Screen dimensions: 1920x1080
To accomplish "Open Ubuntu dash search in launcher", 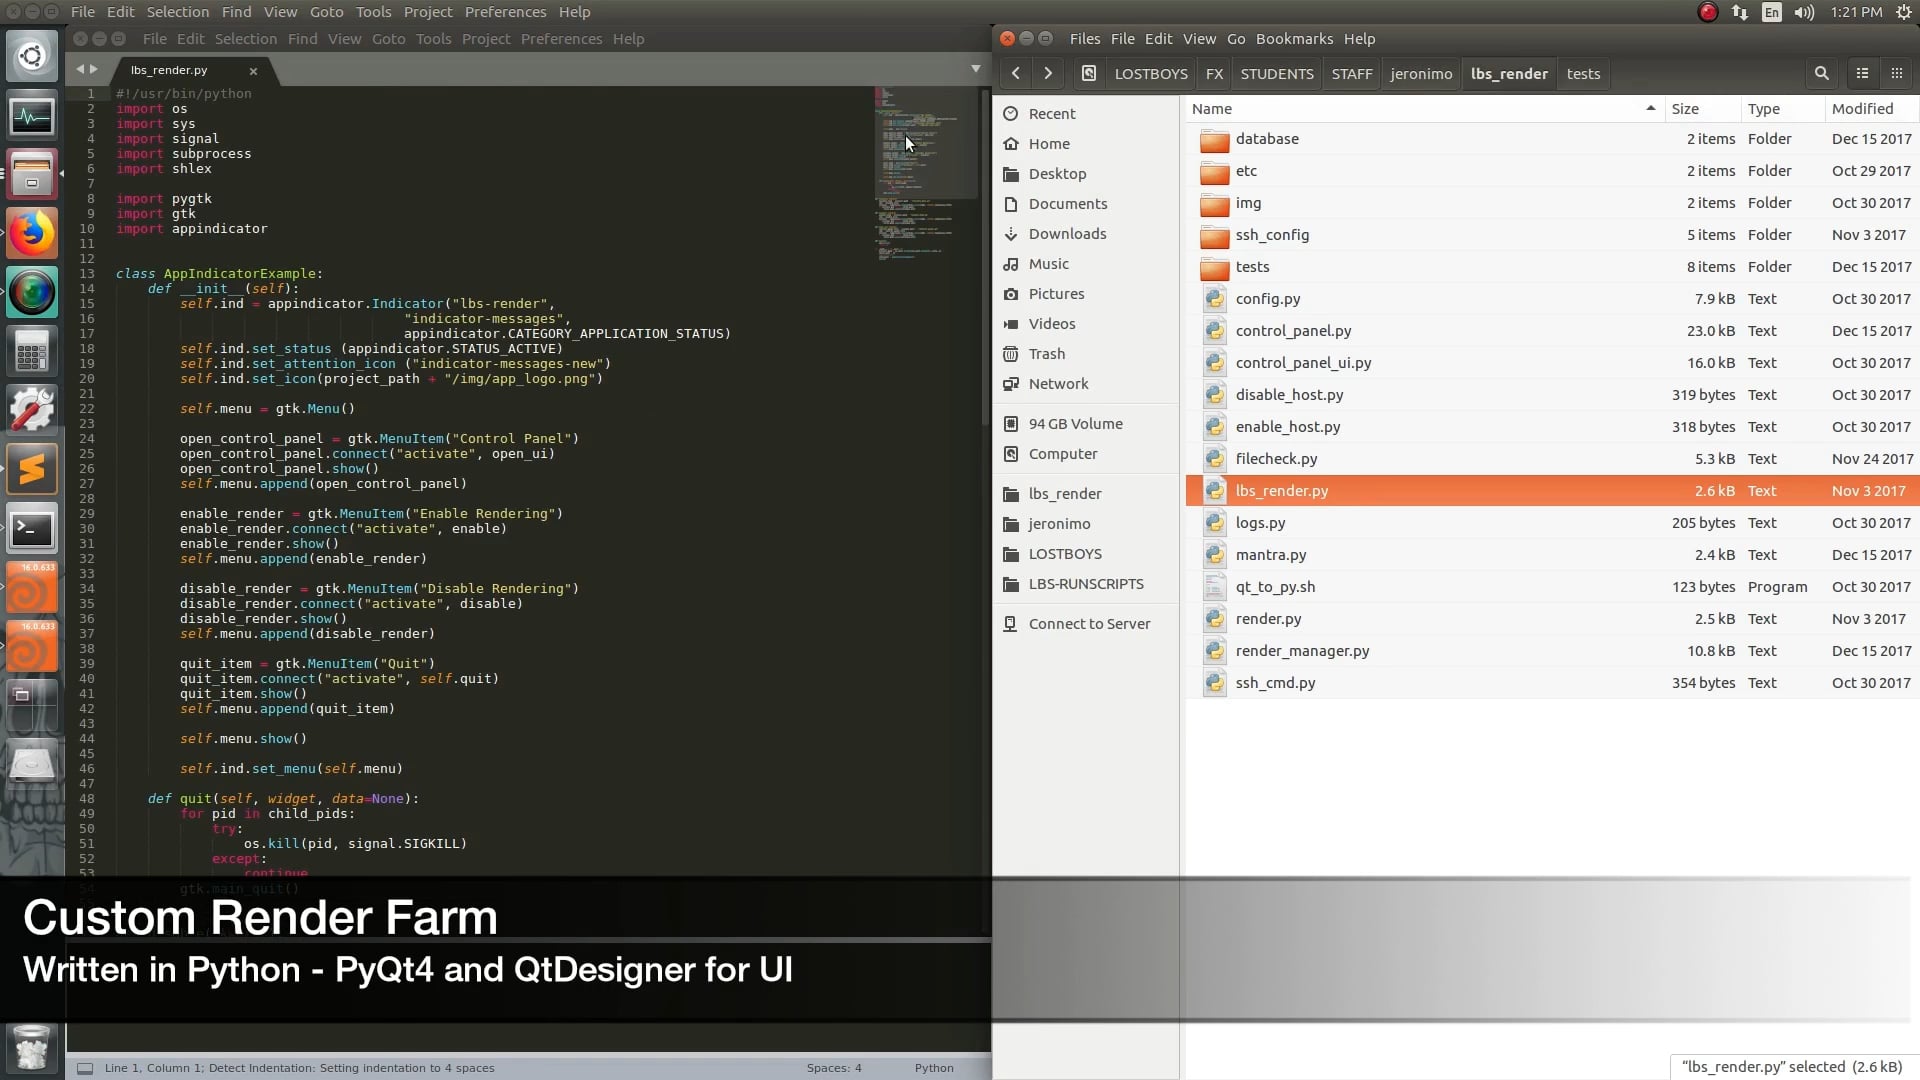I will coord(32,56).
